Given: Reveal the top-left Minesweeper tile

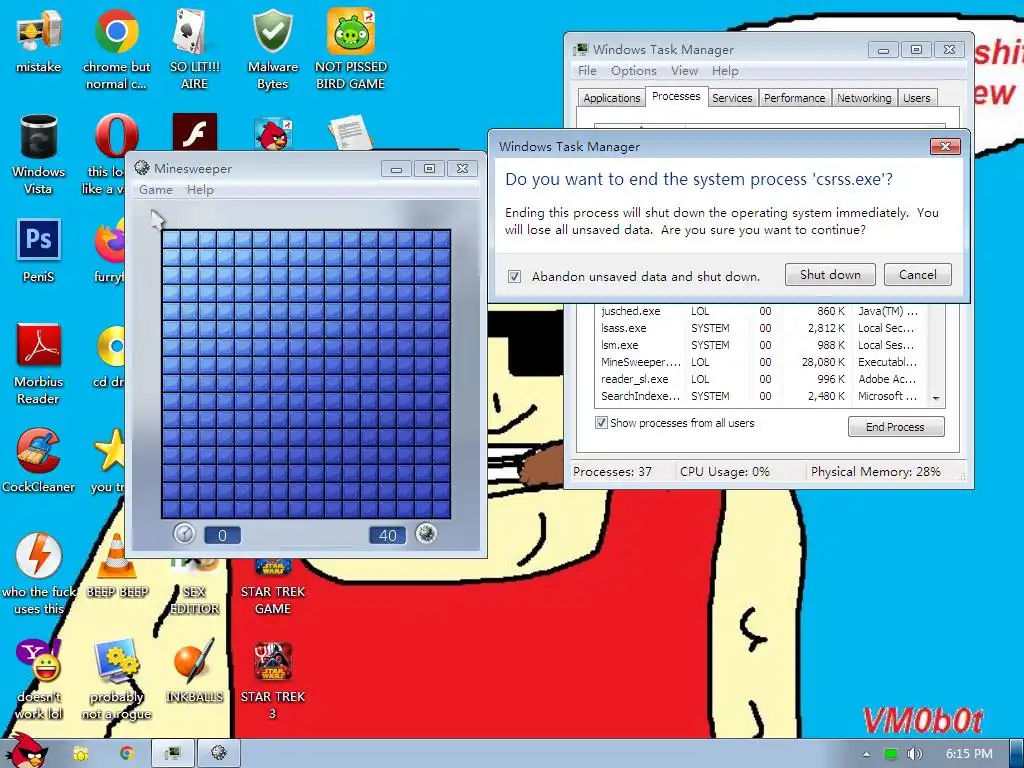Looking at the screenshot, I should coord(171,239).
